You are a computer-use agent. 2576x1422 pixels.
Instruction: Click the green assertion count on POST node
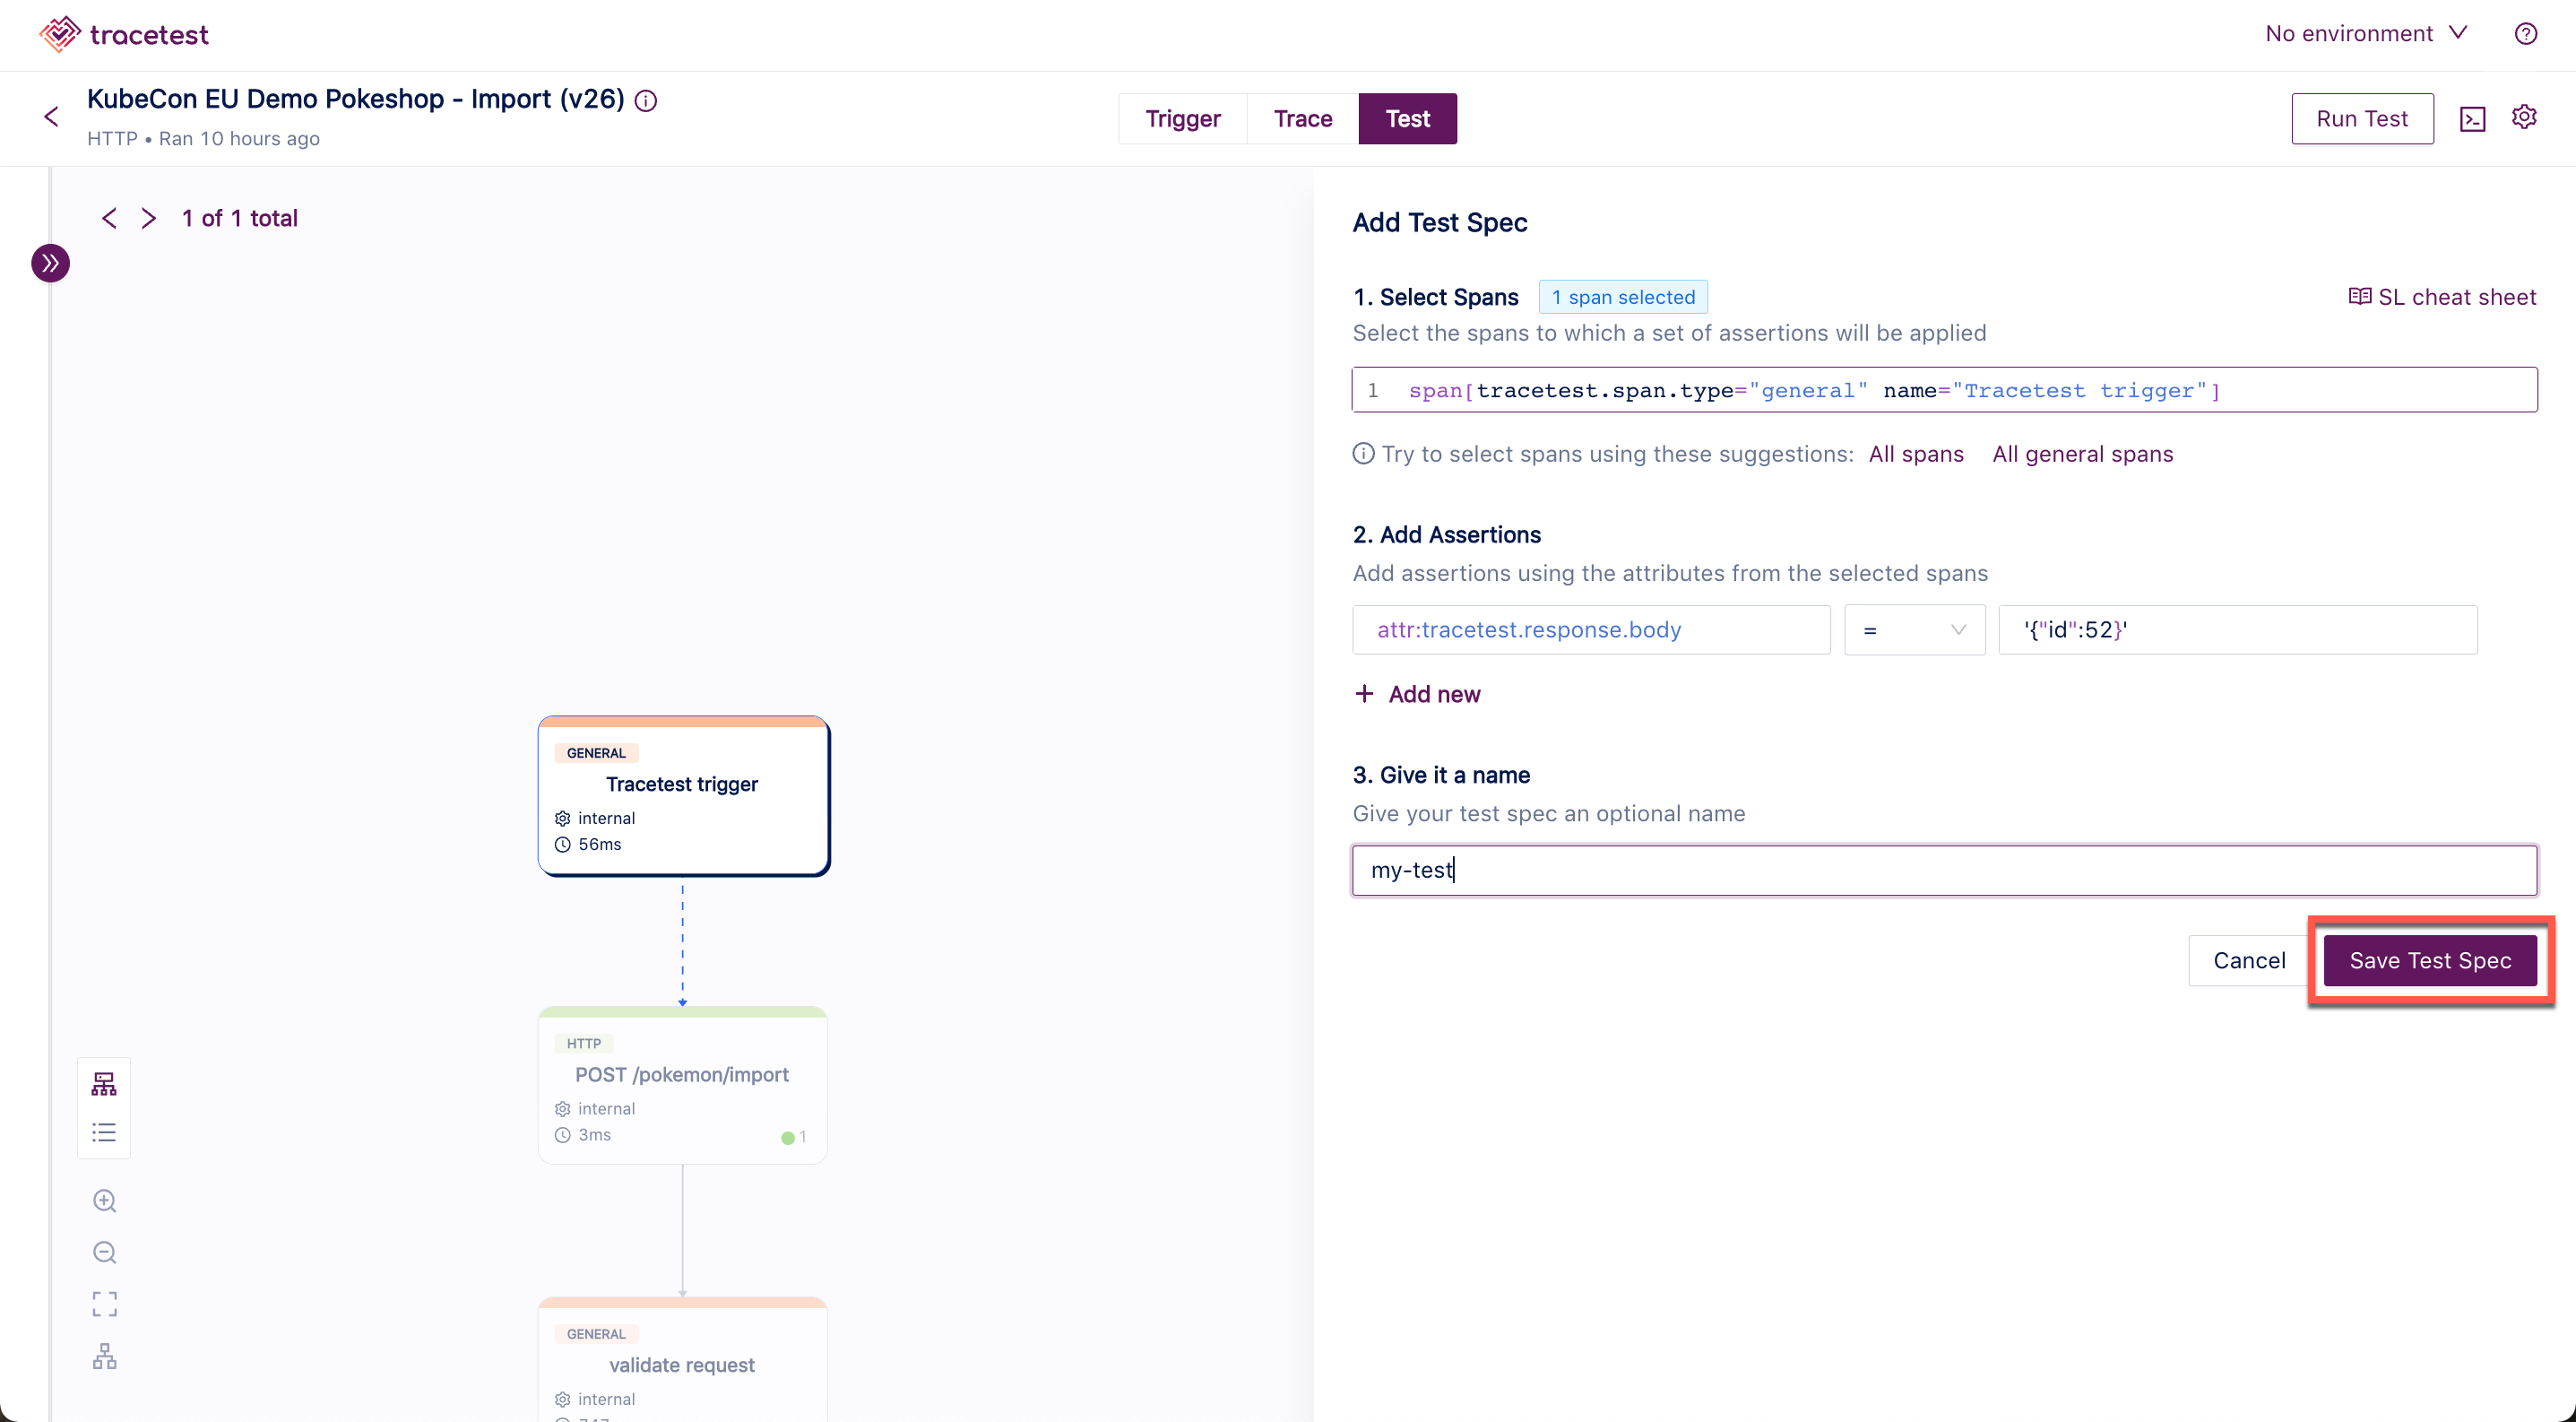(x=794, y=1137)
